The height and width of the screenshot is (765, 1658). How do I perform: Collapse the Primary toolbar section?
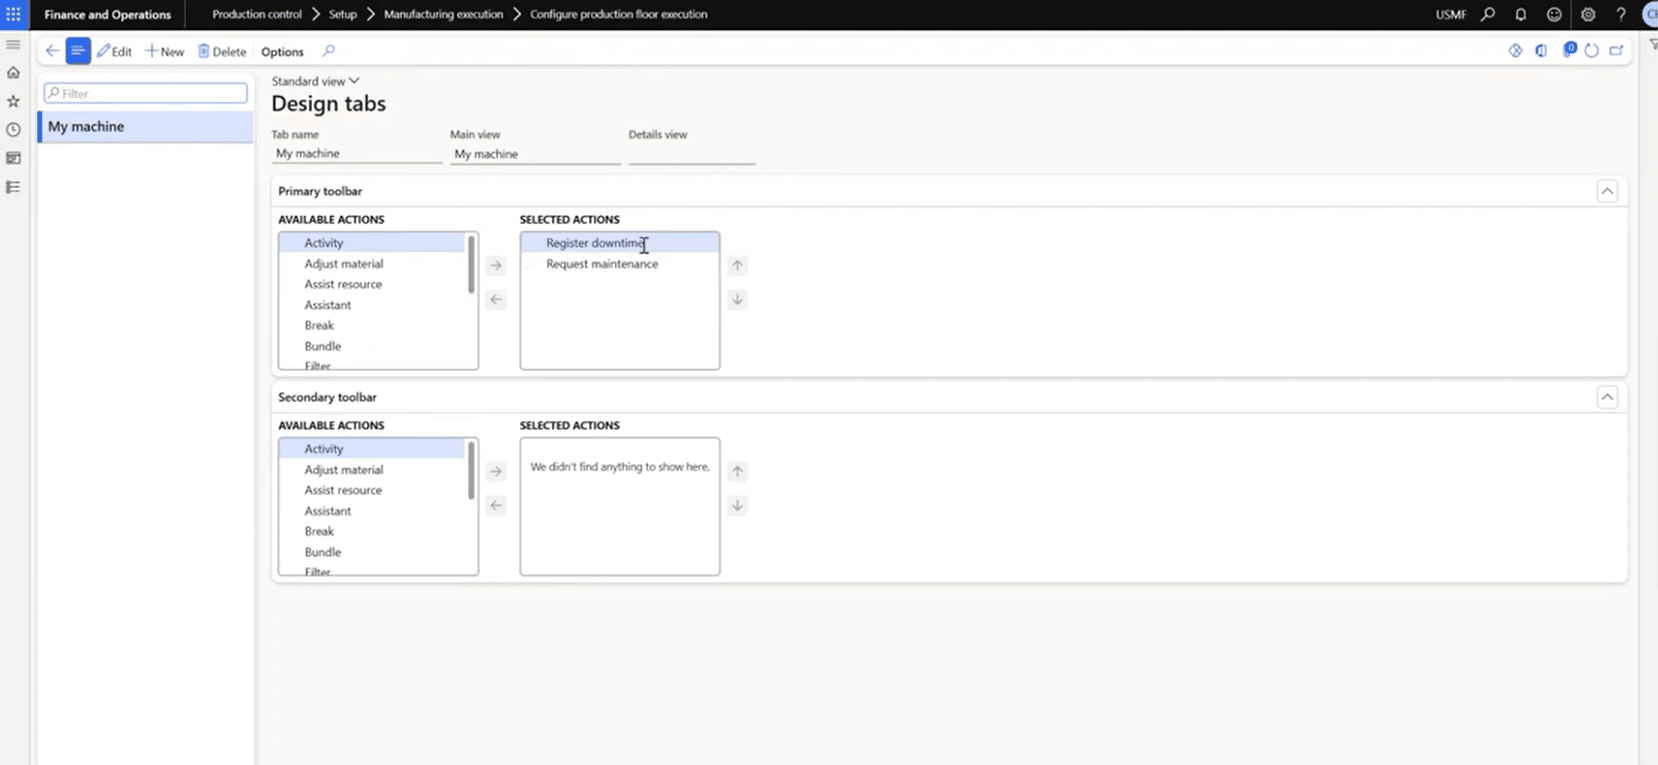tap(1607, 191)
